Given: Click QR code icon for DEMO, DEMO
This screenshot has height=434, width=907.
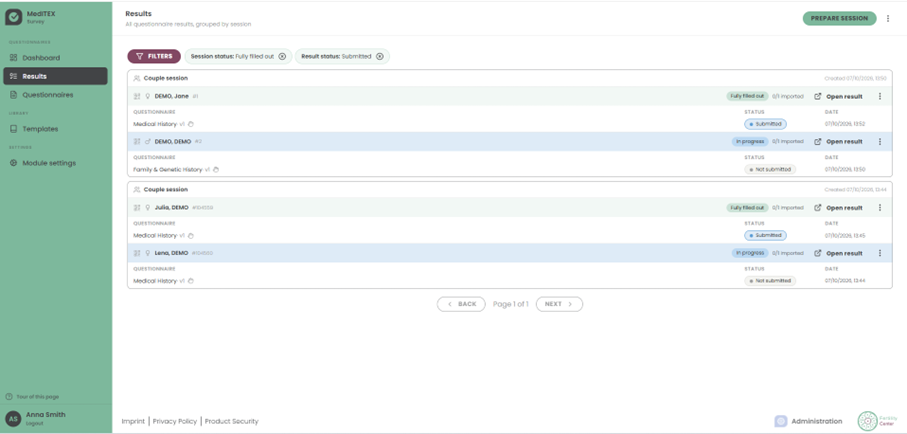Looking at the screenshot, I should 137,142.
